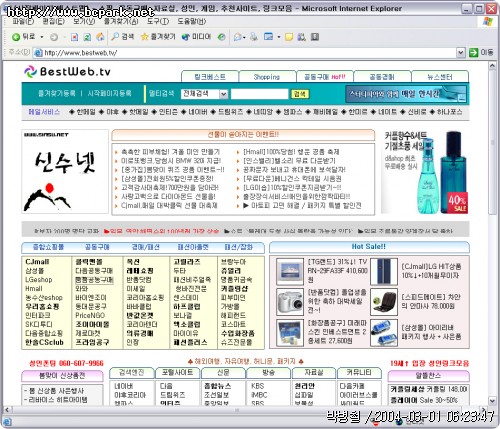The image size is (500, 429).
Task: Select the 공동구매 Hot!! tab
Action: [325, 77]
